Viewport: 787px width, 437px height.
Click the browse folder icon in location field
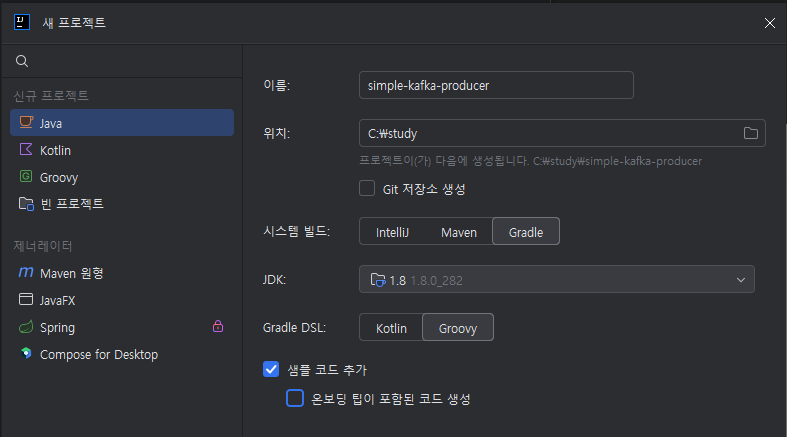[x=751, y=133]
